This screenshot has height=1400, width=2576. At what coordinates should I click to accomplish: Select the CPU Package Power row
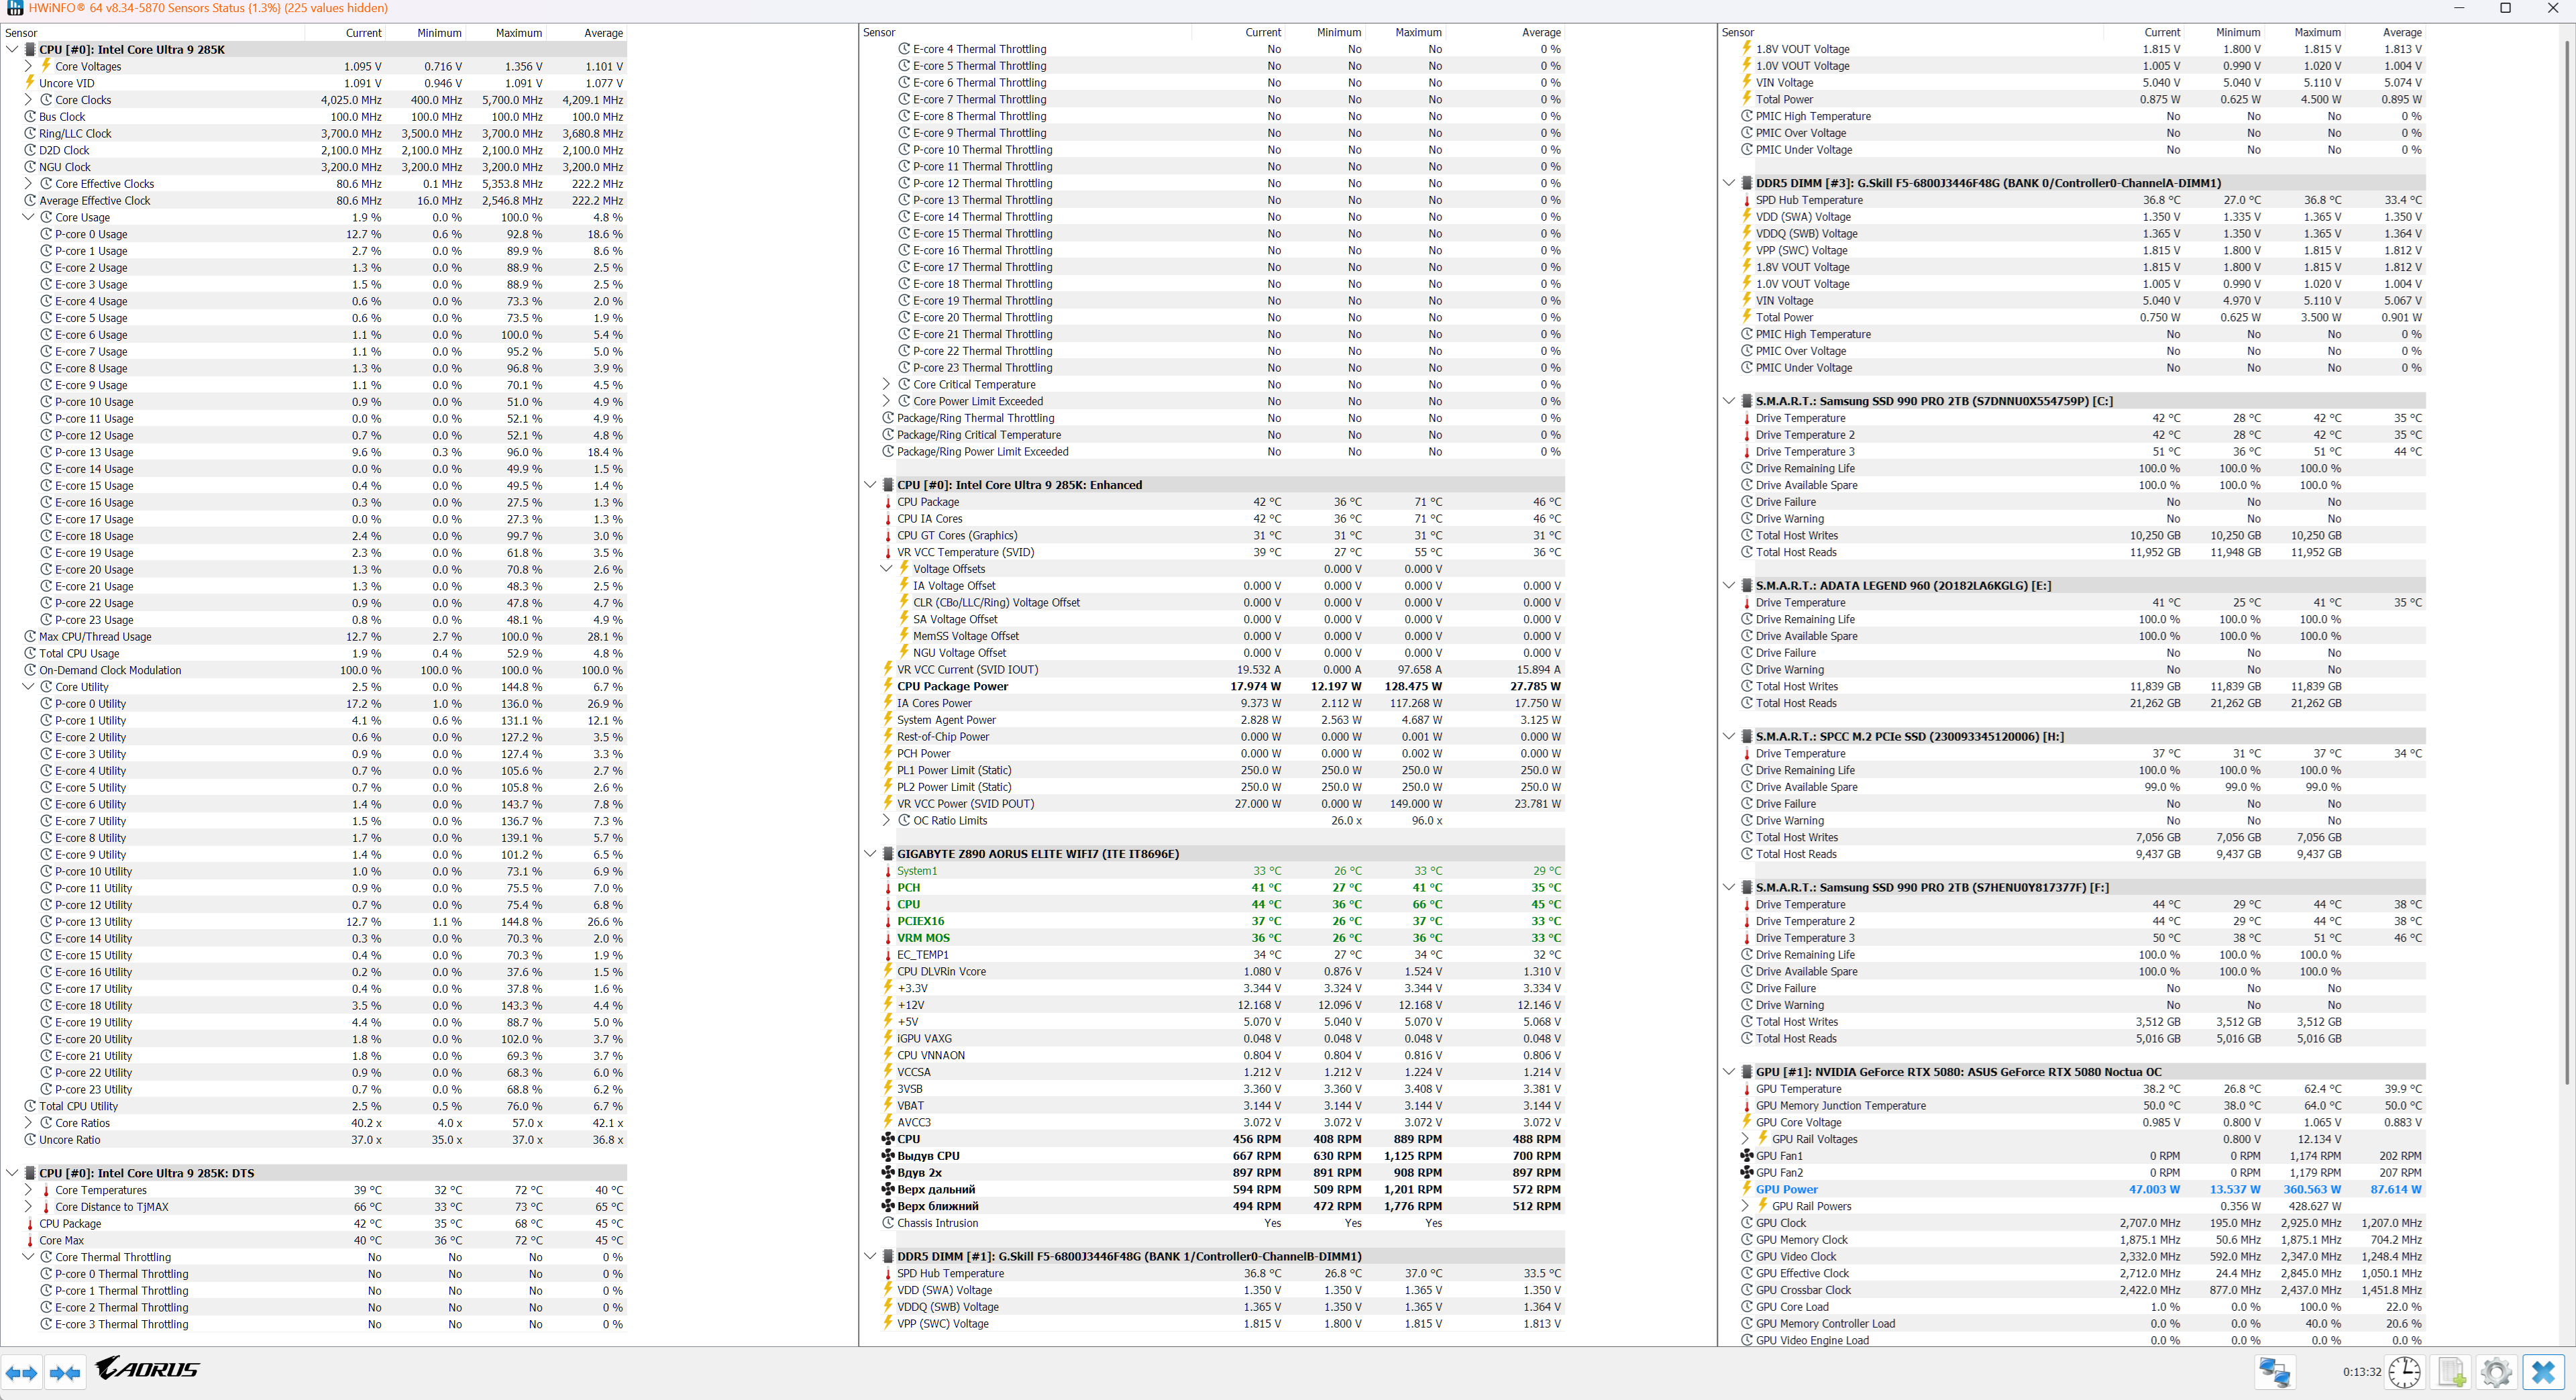pyautogui.click(x=952, y=686)
